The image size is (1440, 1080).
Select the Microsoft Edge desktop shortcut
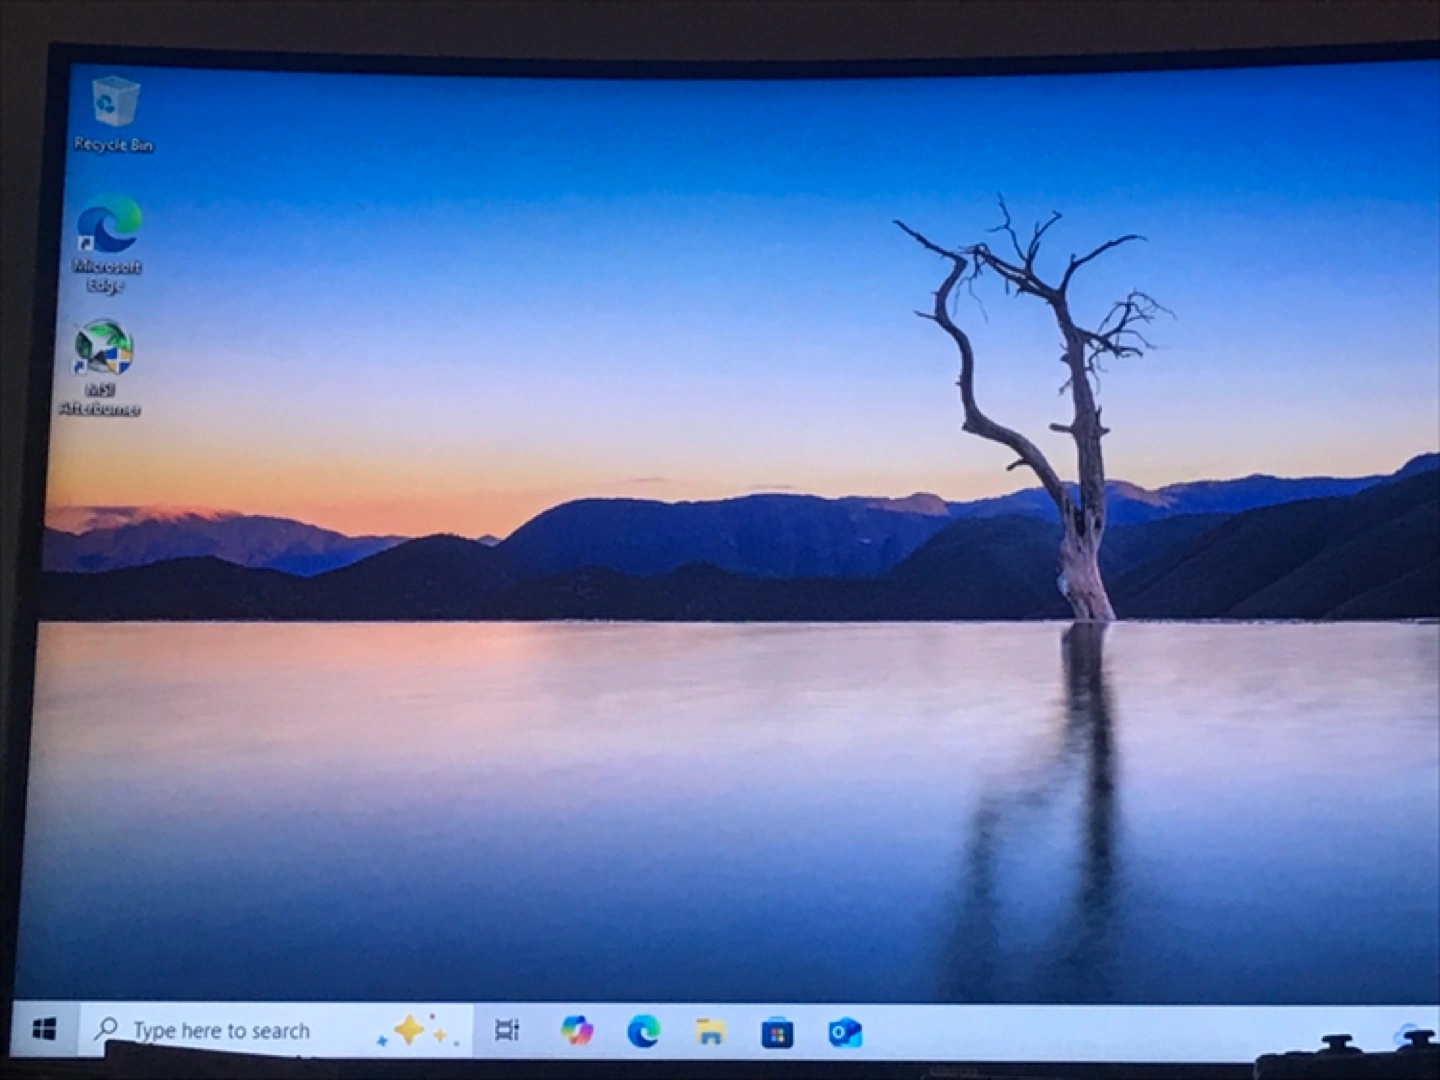108,244
